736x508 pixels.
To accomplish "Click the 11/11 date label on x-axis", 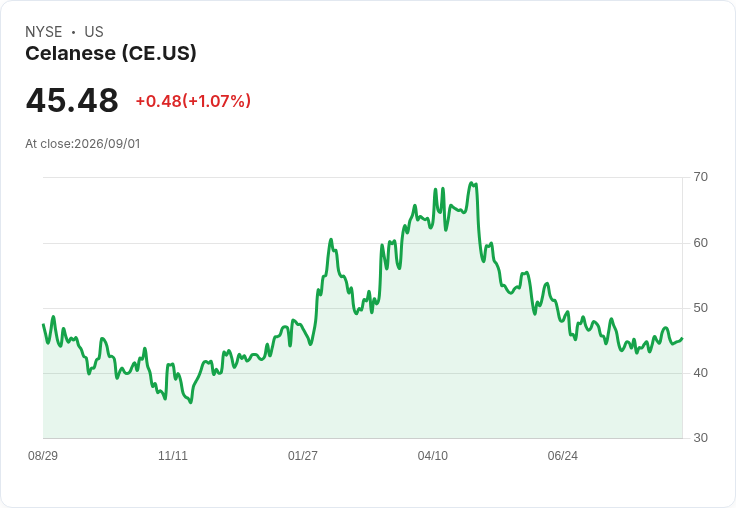I will tap(173, 456).
